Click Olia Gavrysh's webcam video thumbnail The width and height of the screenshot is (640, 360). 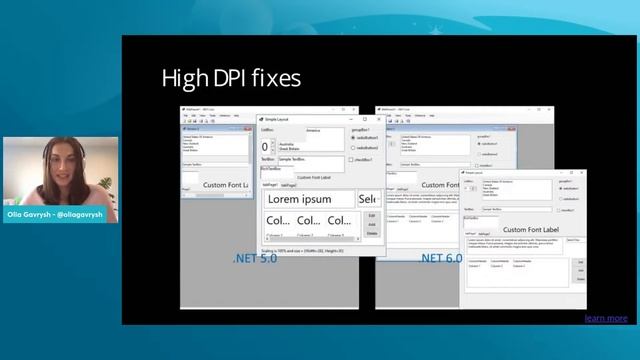(60, 180)
